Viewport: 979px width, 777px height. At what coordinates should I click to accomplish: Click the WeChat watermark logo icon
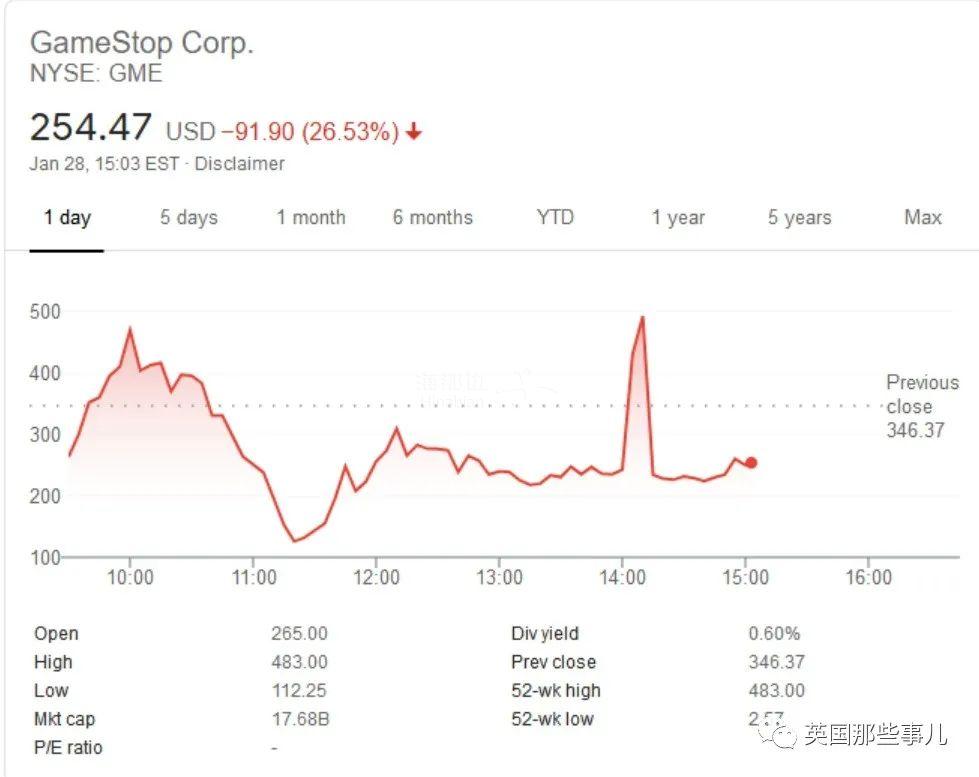click(x=777, y=733)
